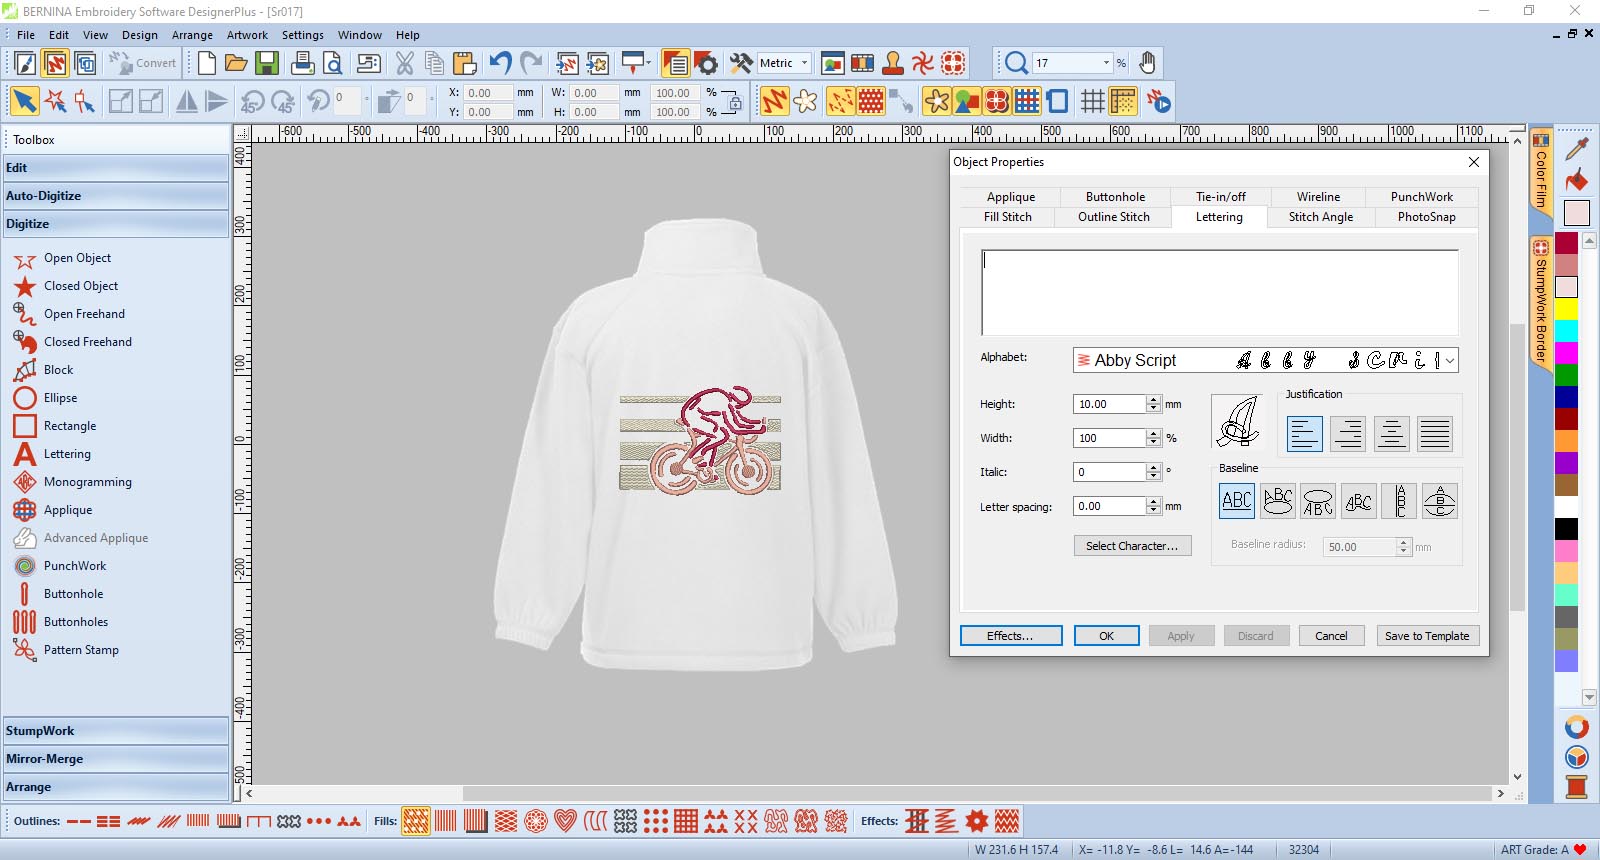The height and width of the screenshot is (860, 1600).
Task: Expand the Edit toolbox section
Action: point(115,168)
